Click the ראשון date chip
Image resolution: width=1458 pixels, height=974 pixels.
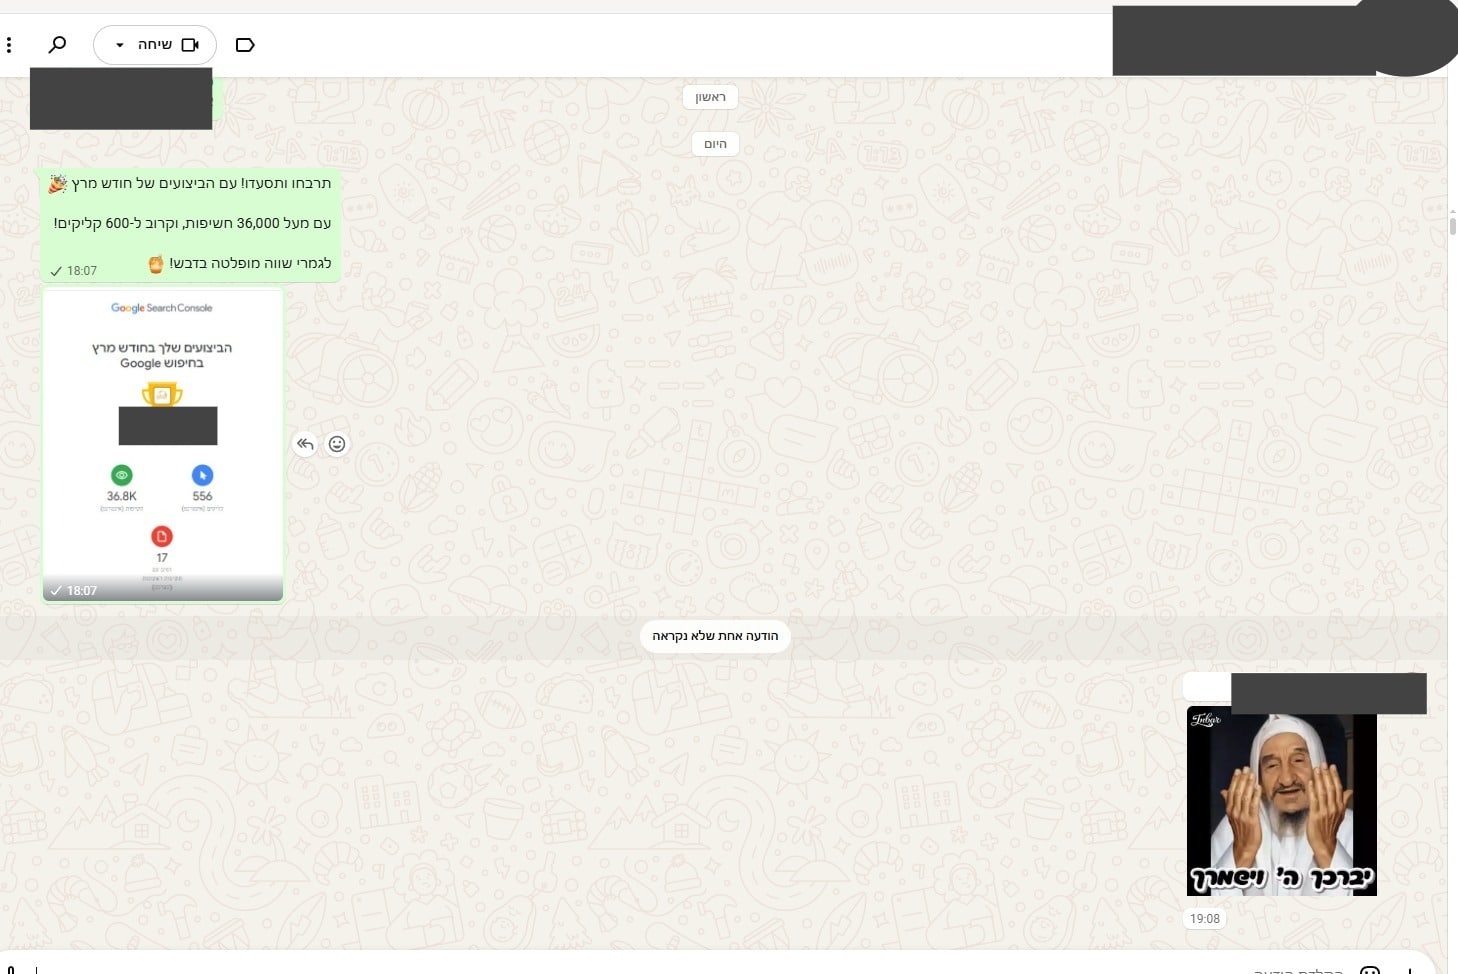[x=711, y=97]
